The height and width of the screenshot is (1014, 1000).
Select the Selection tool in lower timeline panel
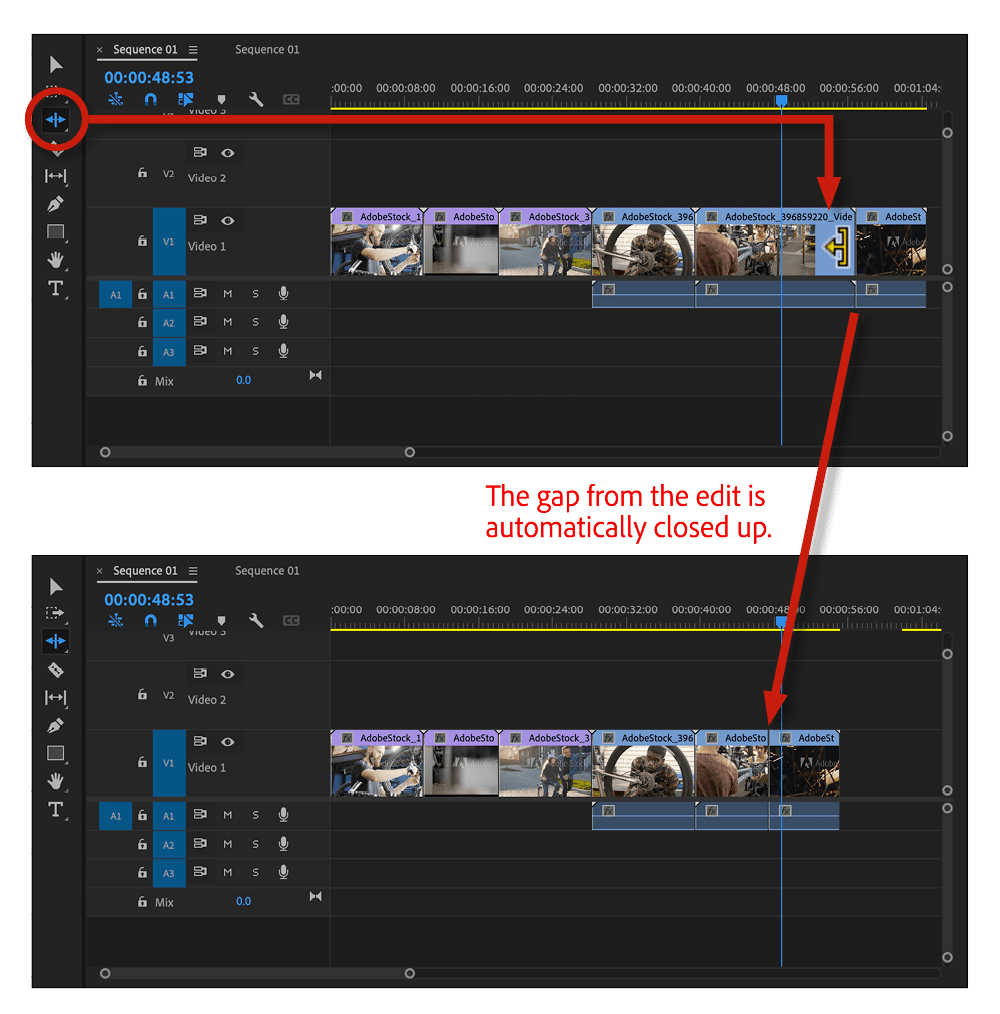click(x=56, y=587)
